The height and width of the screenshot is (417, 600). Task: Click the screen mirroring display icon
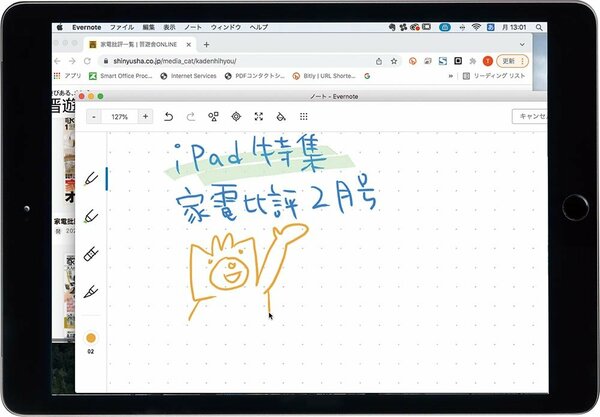pos(427,27)
